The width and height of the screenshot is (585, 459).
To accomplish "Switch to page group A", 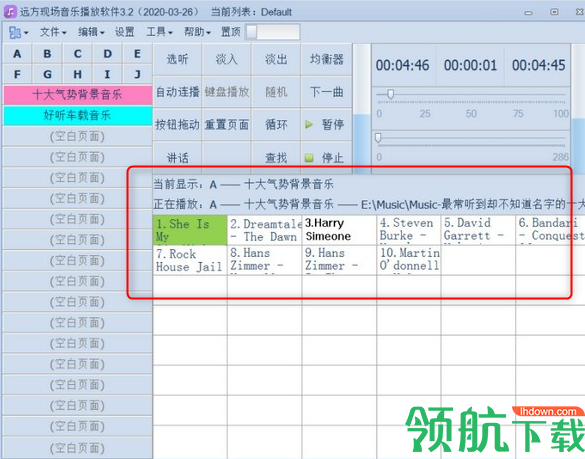I will (17, 54).
